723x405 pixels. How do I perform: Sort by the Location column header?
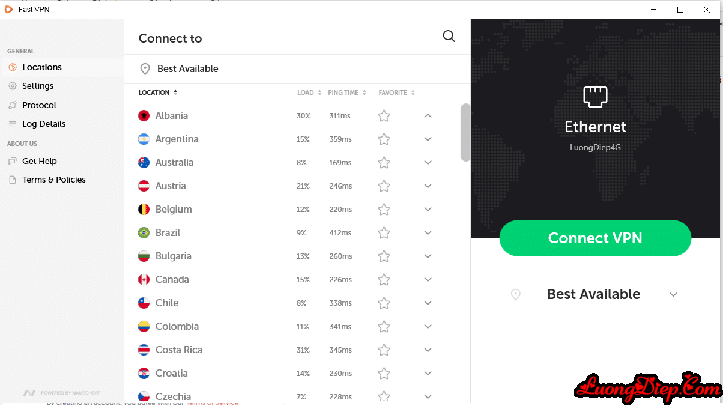click(156, 92)
